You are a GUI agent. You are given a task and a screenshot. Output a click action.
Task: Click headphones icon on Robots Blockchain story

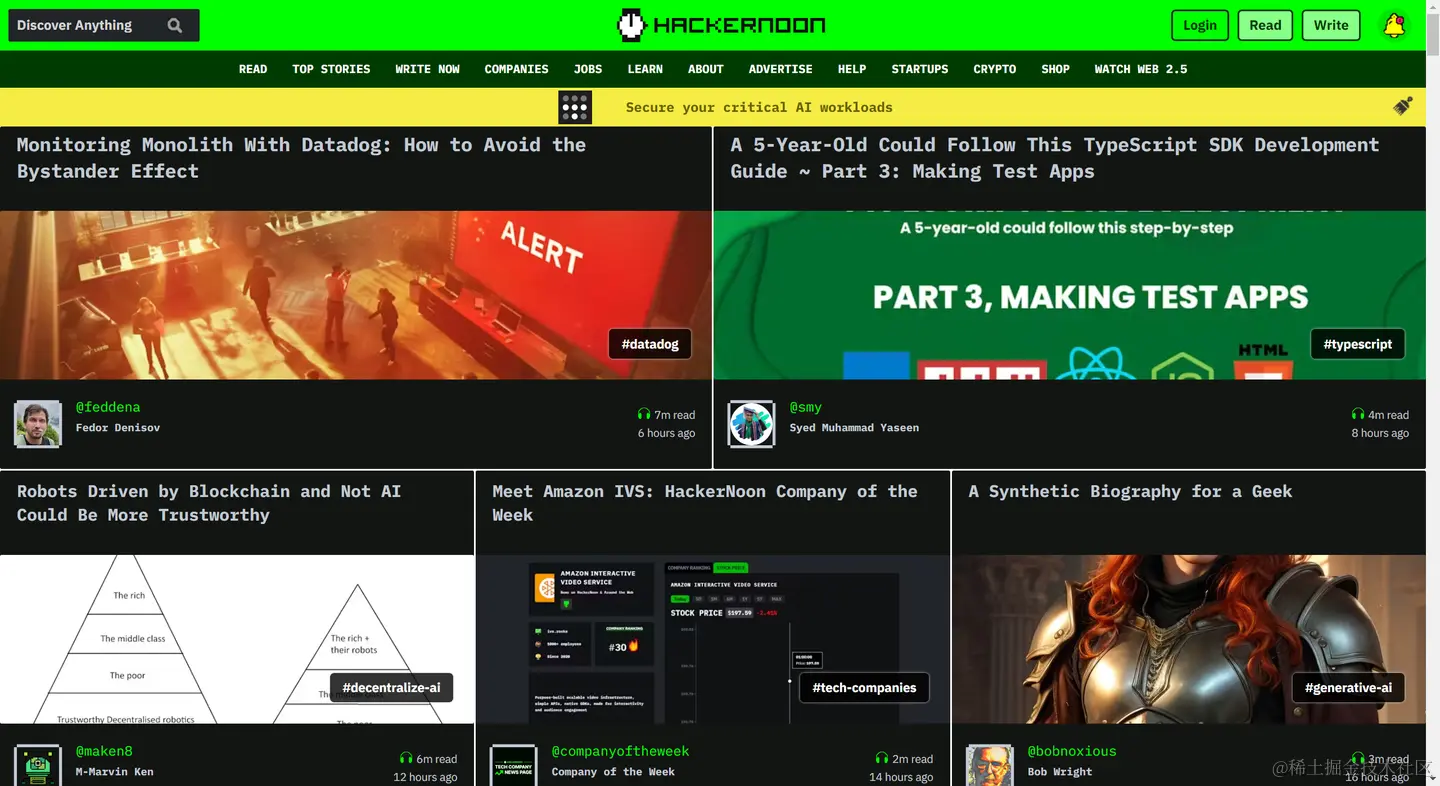(x=406, y=758)
